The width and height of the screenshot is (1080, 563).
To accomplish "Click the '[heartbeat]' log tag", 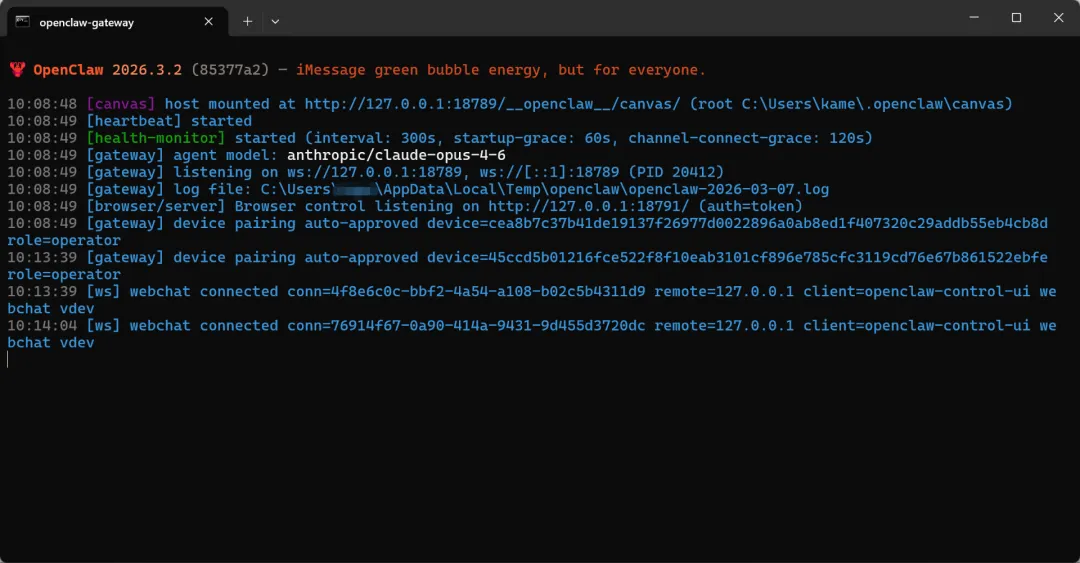I will (x=134, y=121).
